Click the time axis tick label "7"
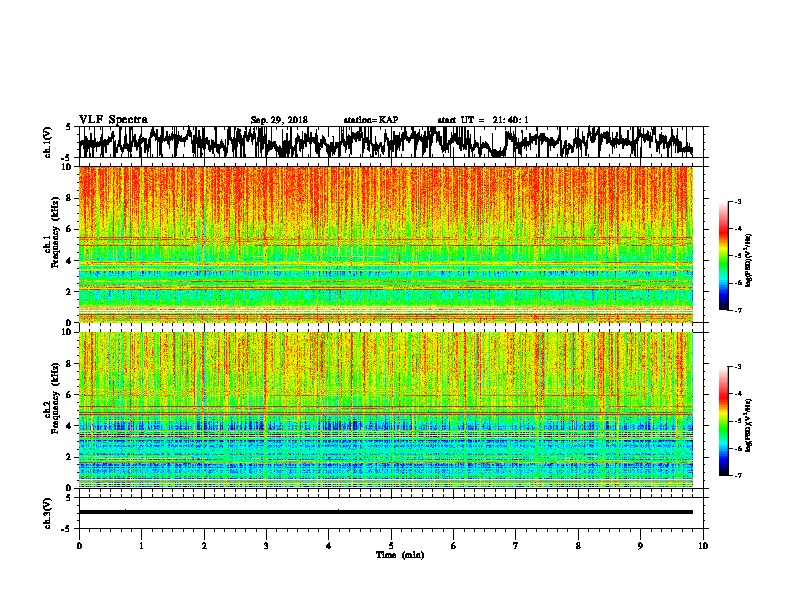Viewport: 792px width, 612px height. tap(516, 546)
